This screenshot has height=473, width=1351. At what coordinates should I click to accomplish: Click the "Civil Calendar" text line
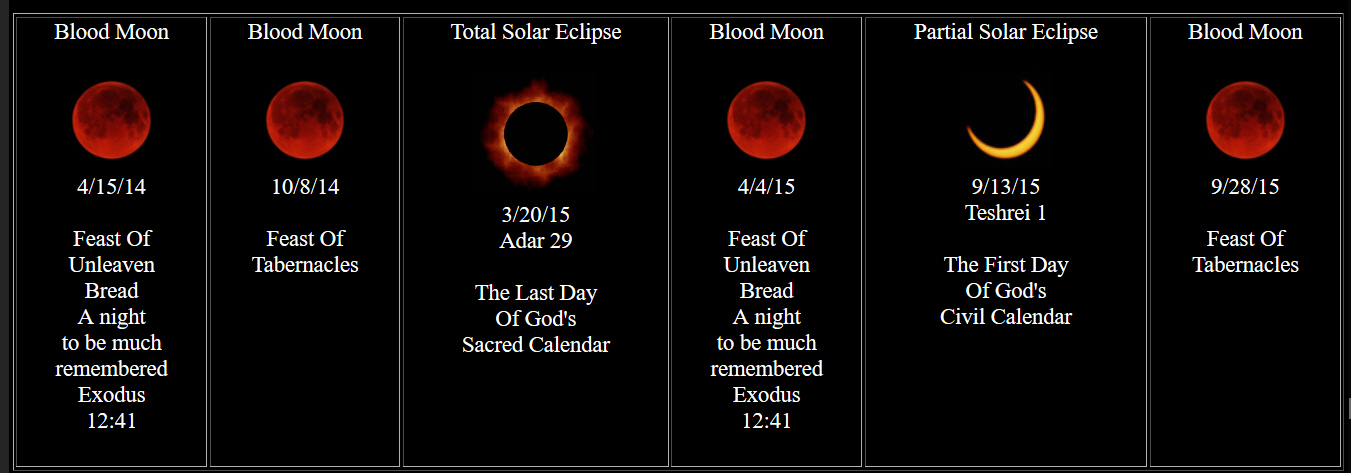[x=1006, y=317]
